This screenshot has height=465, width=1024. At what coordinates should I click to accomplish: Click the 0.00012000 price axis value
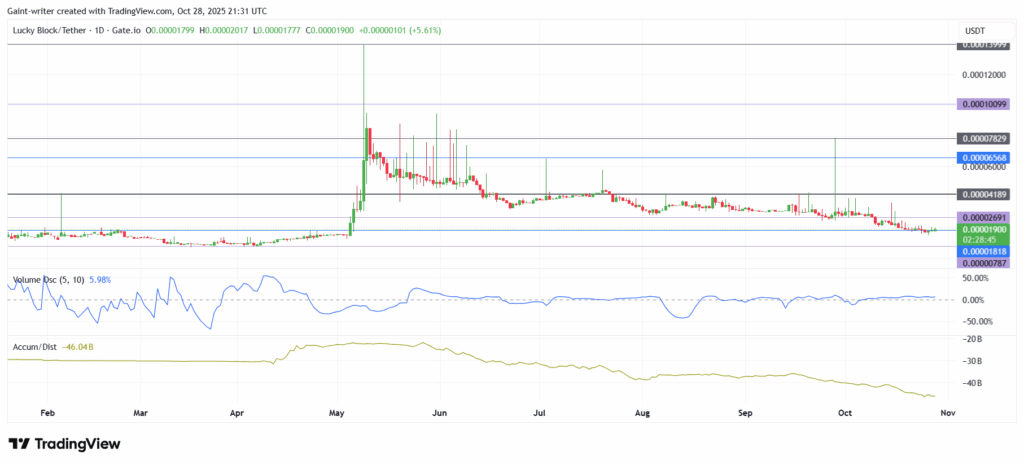pyautogui.click(x=985, y=76)
